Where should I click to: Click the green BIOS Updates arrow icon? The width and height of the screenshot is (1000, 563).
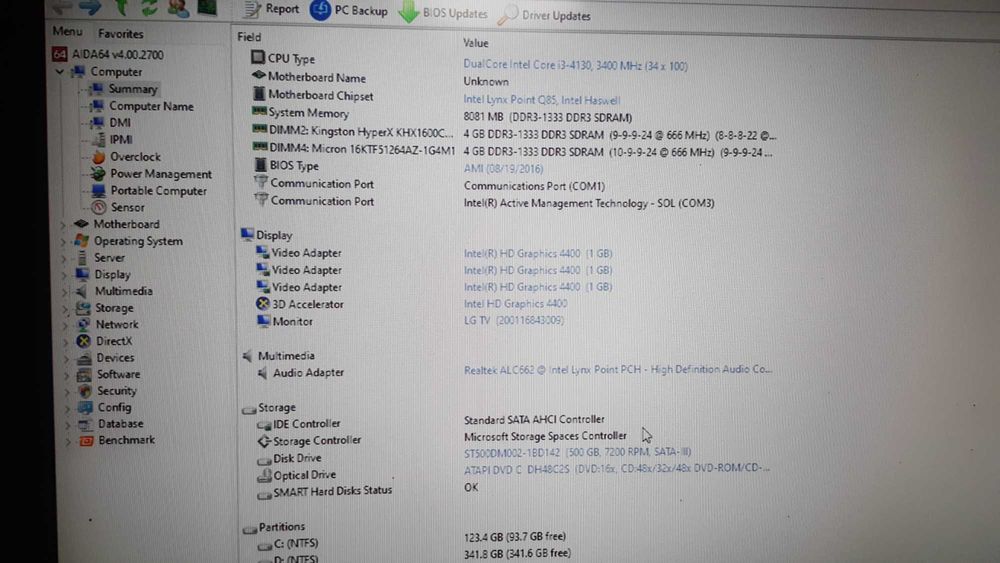tap(408, 12)
